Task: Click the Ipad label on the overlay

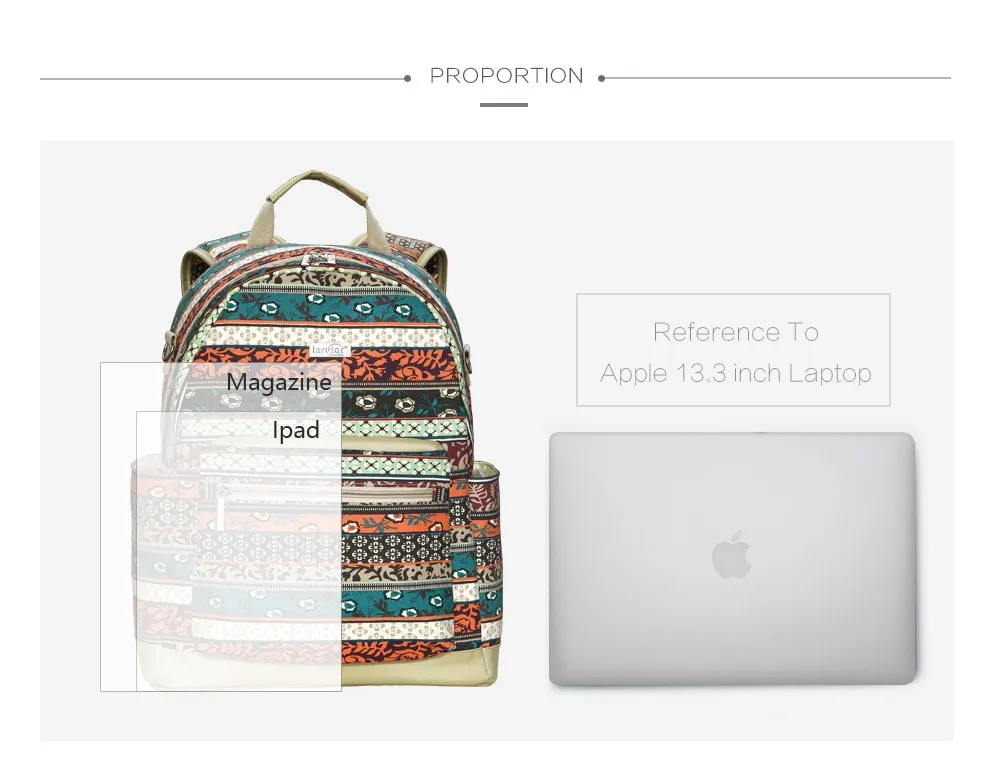Action: pyautogui.click(x=295, y=430)
